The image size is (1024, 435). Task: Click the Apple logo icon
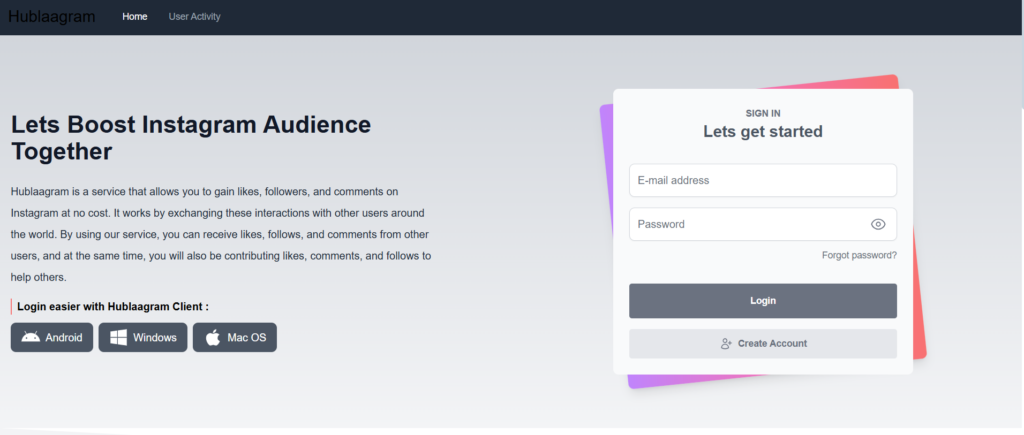pos(213,337)
